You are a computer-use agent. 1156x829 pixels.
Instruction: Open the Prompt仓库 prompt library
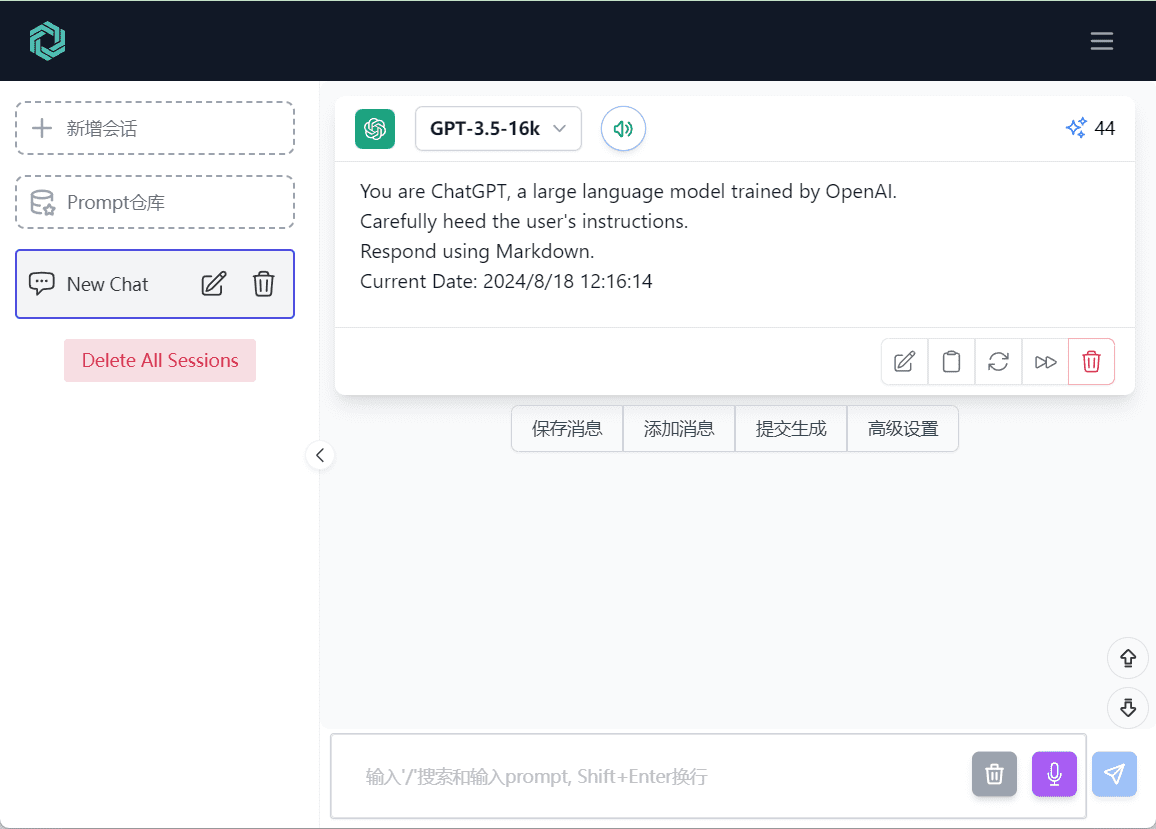tap(155, 203)
